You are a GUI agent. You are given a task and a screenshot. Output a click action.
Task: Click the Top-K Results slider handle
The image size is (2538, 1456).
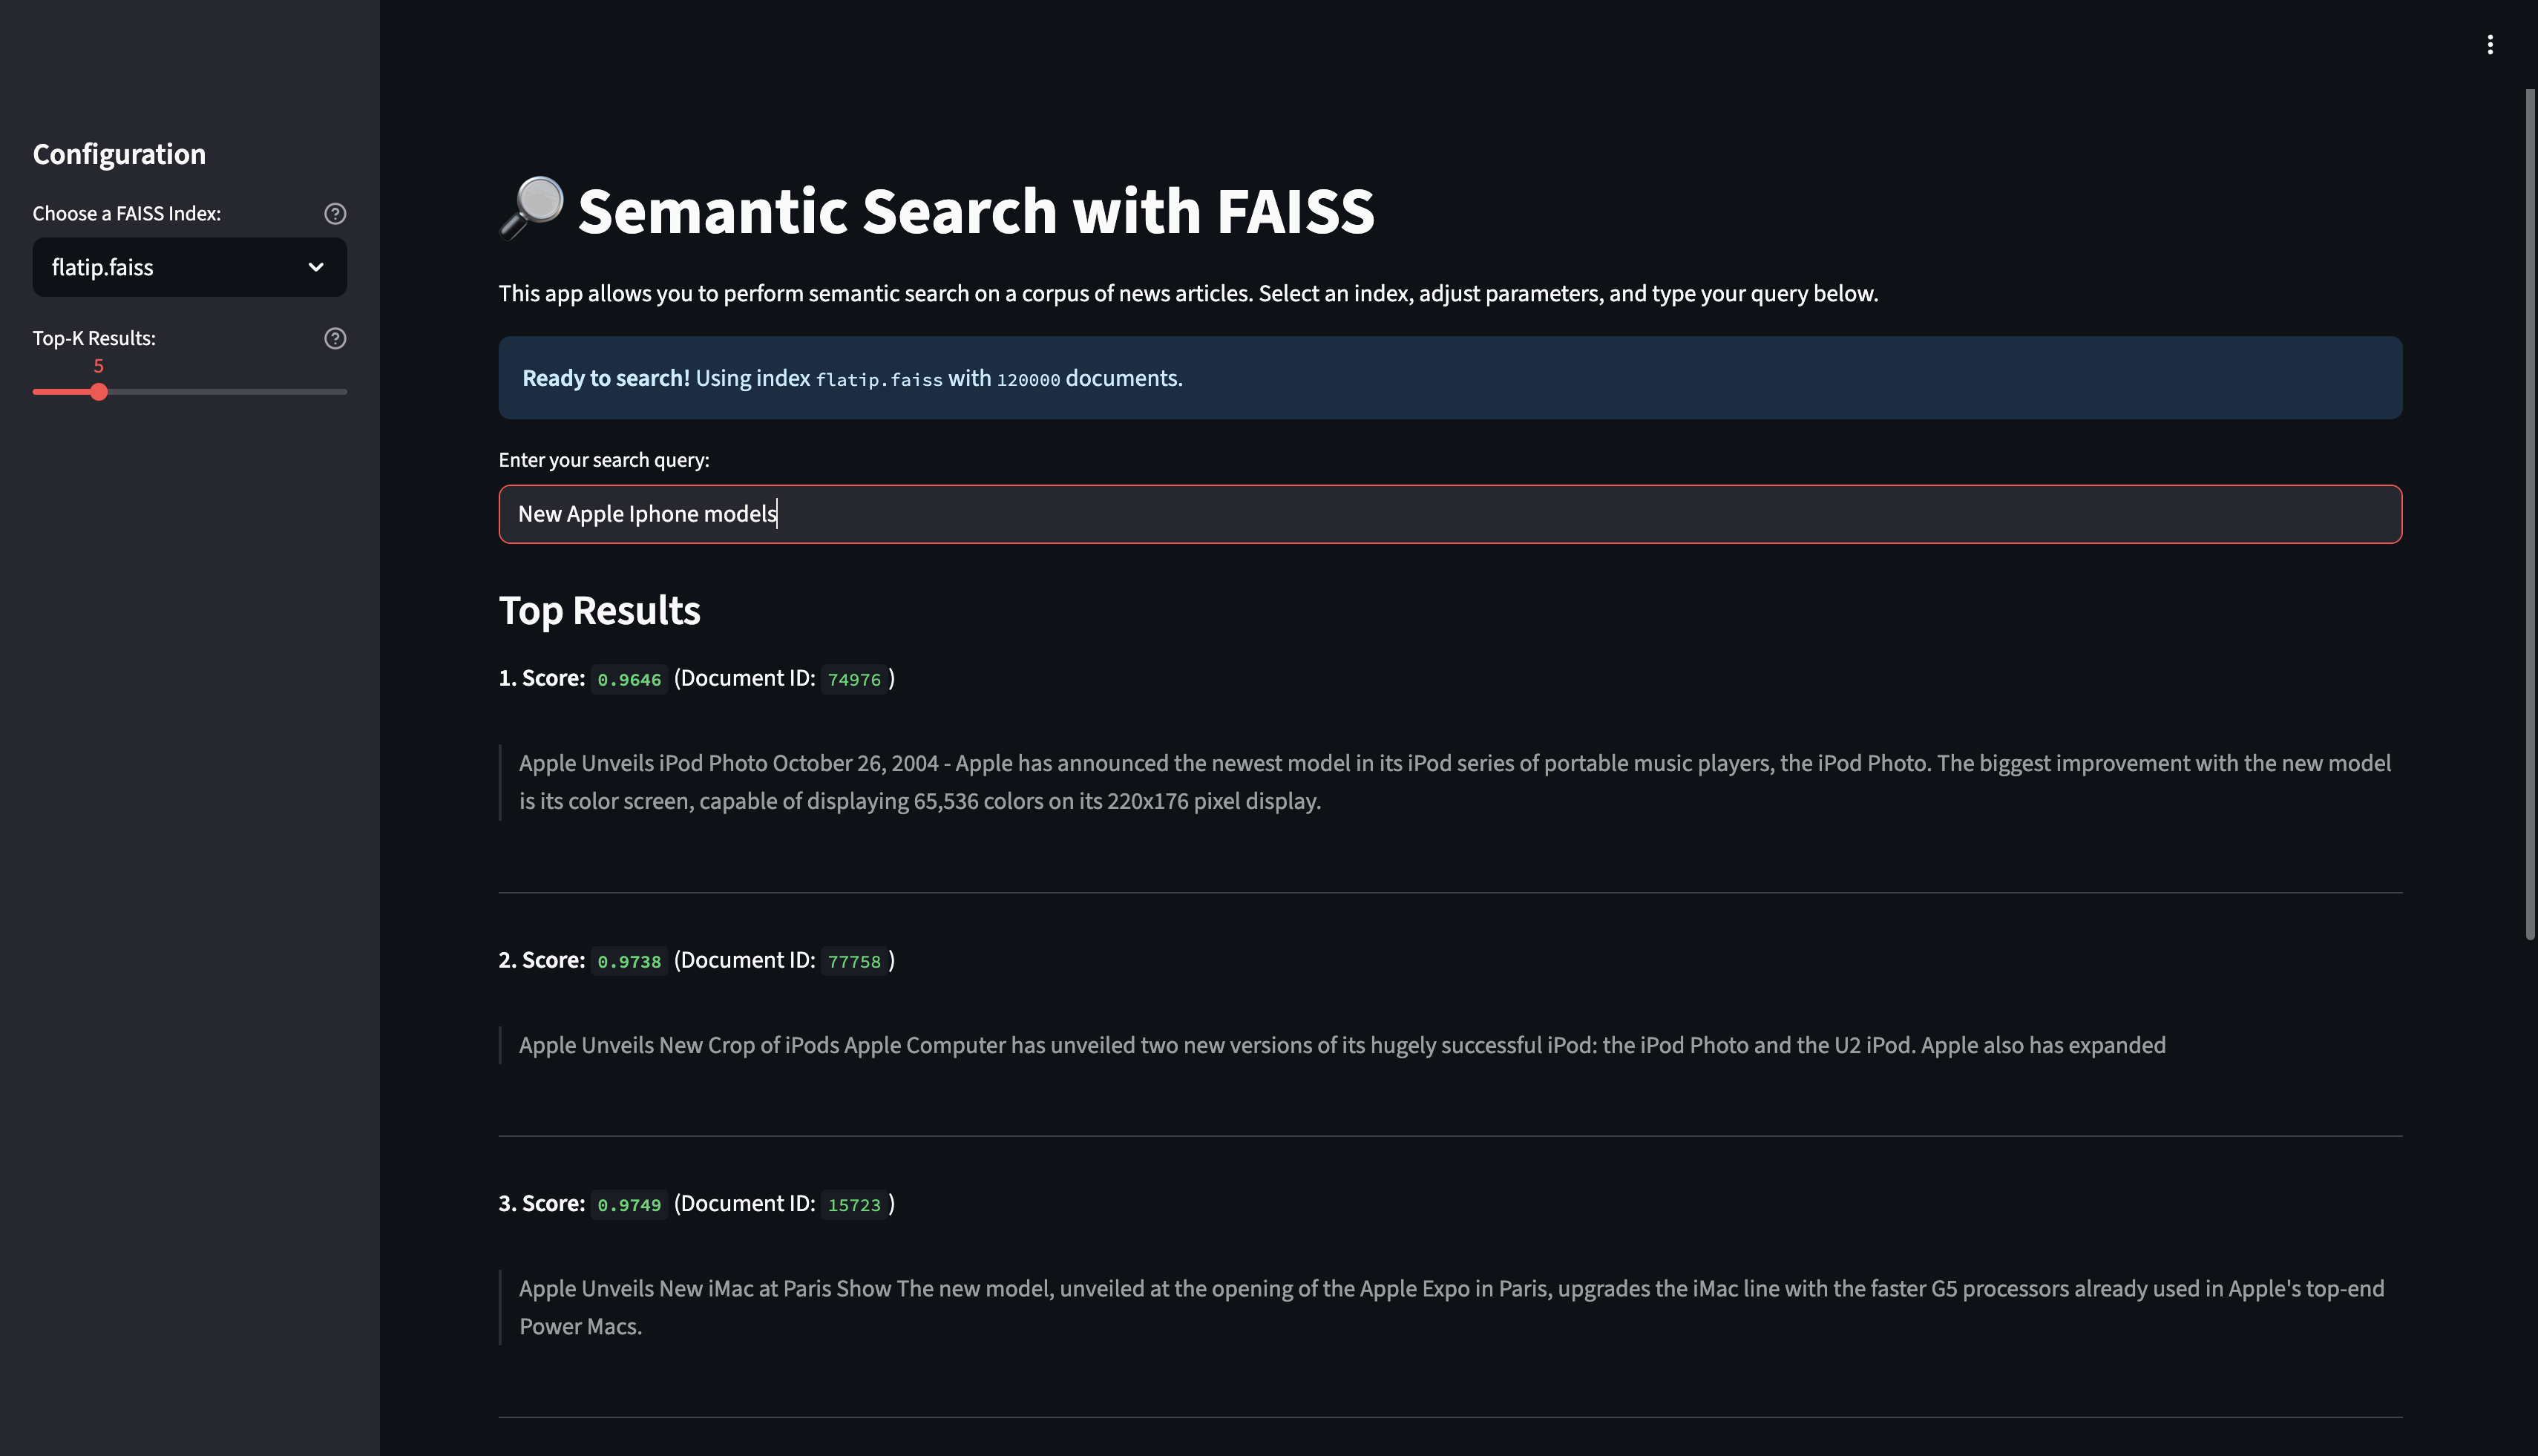[x=98, y=392]
